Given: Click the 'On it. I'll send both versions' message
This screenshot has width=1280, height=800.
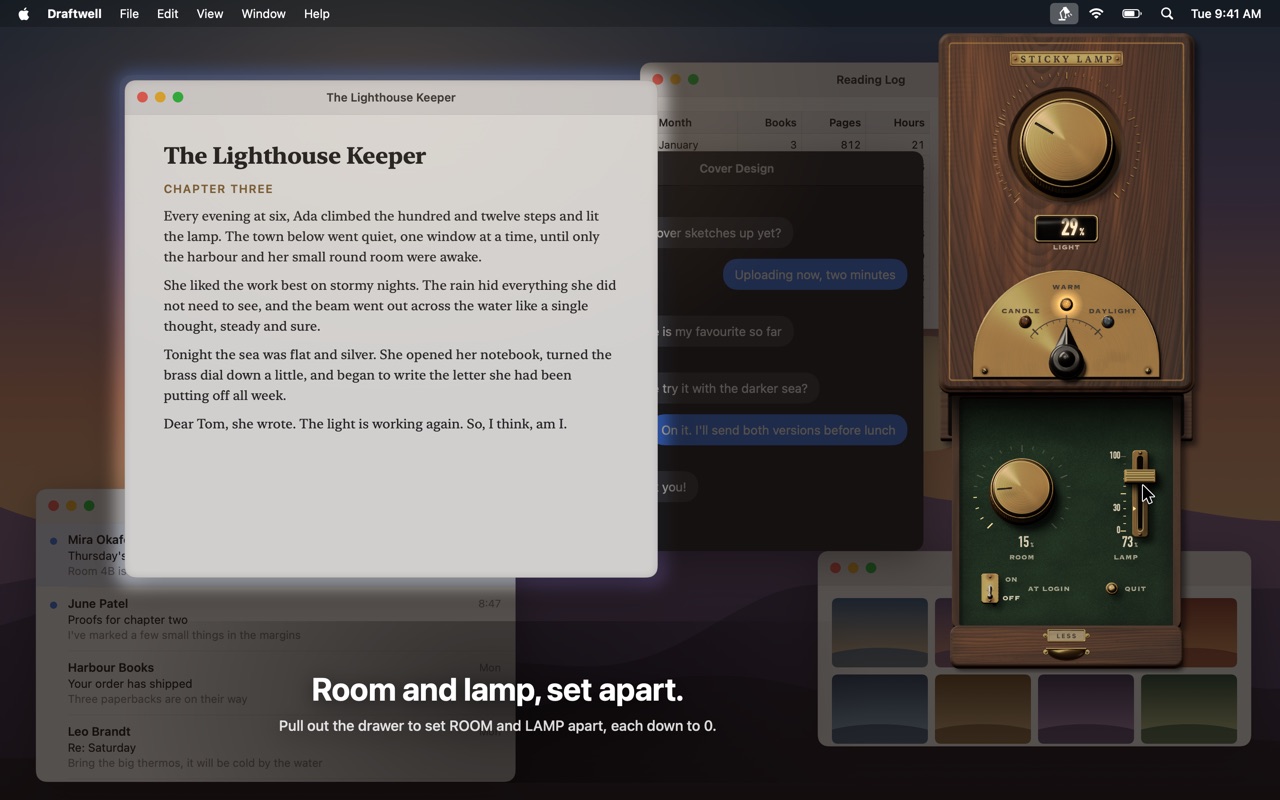Looking at the screenshot, I should coord(783,430).
